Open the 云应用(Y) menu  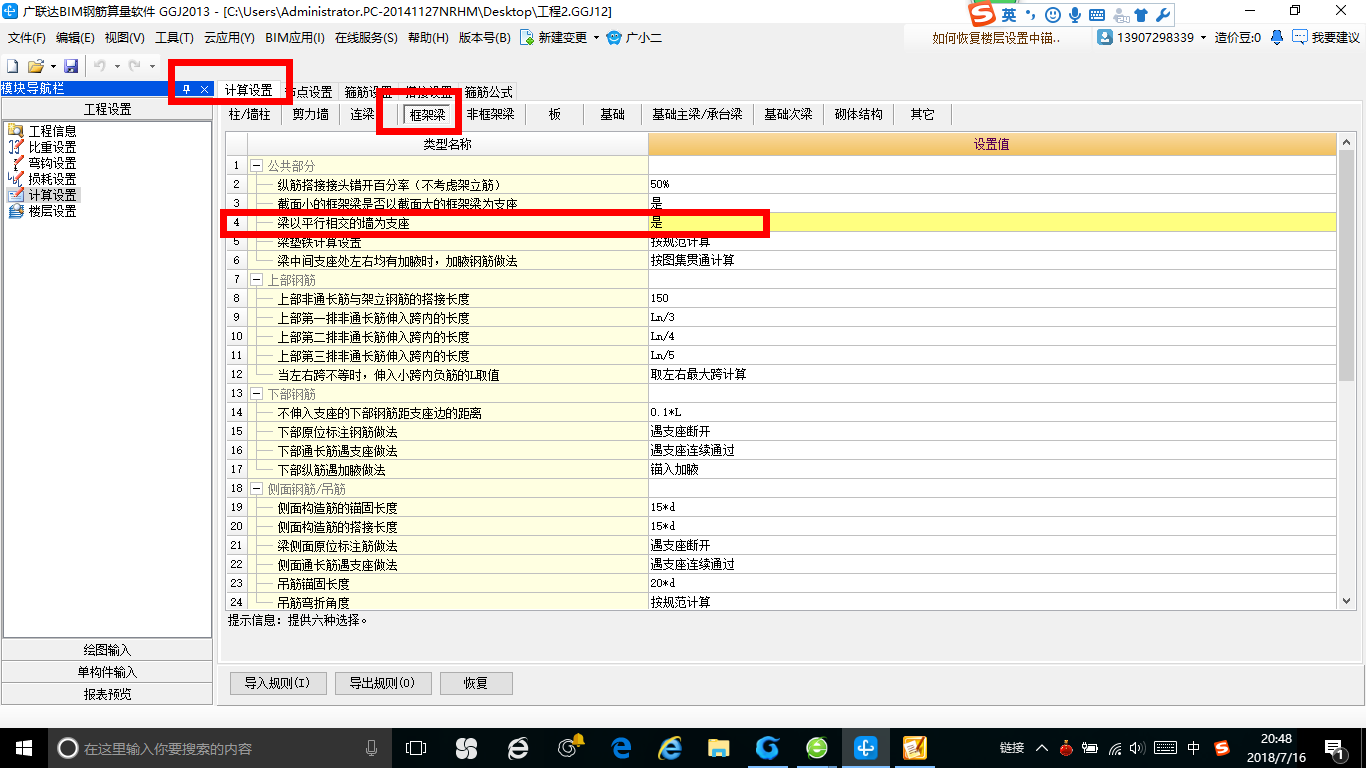coord(229,38)
